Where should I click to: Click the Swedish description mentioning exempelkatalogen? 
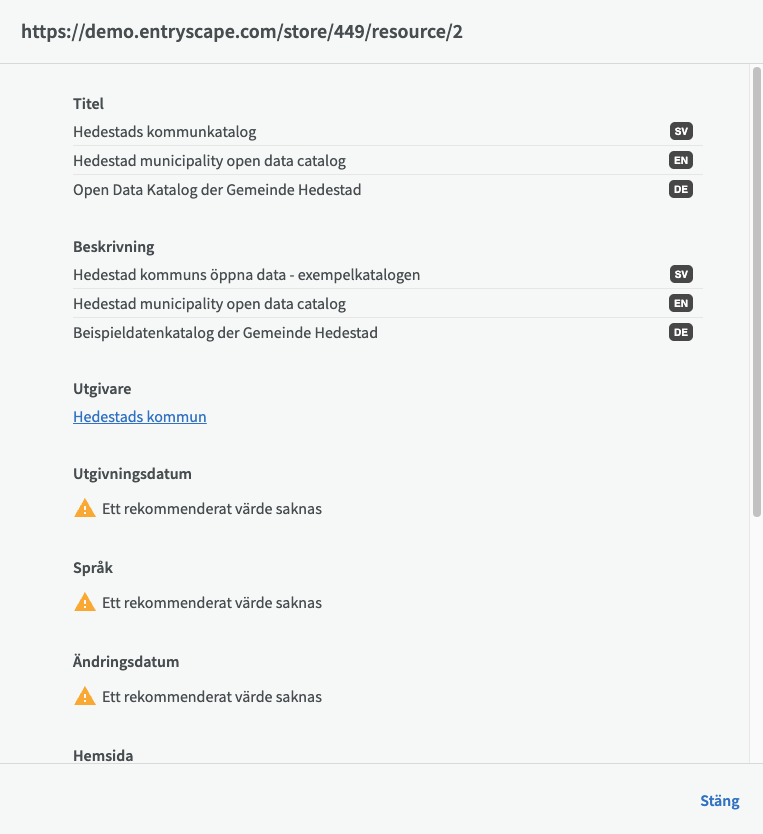click(246, 275)
